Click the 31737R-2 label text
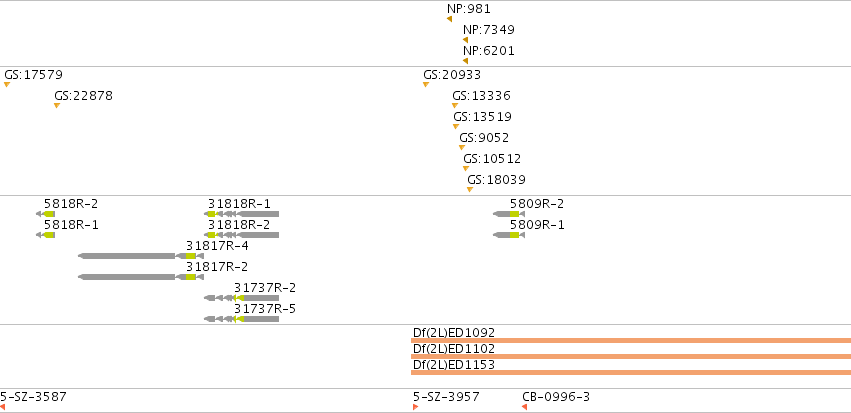This screenshot has height=413, width=851. [265, 288]
